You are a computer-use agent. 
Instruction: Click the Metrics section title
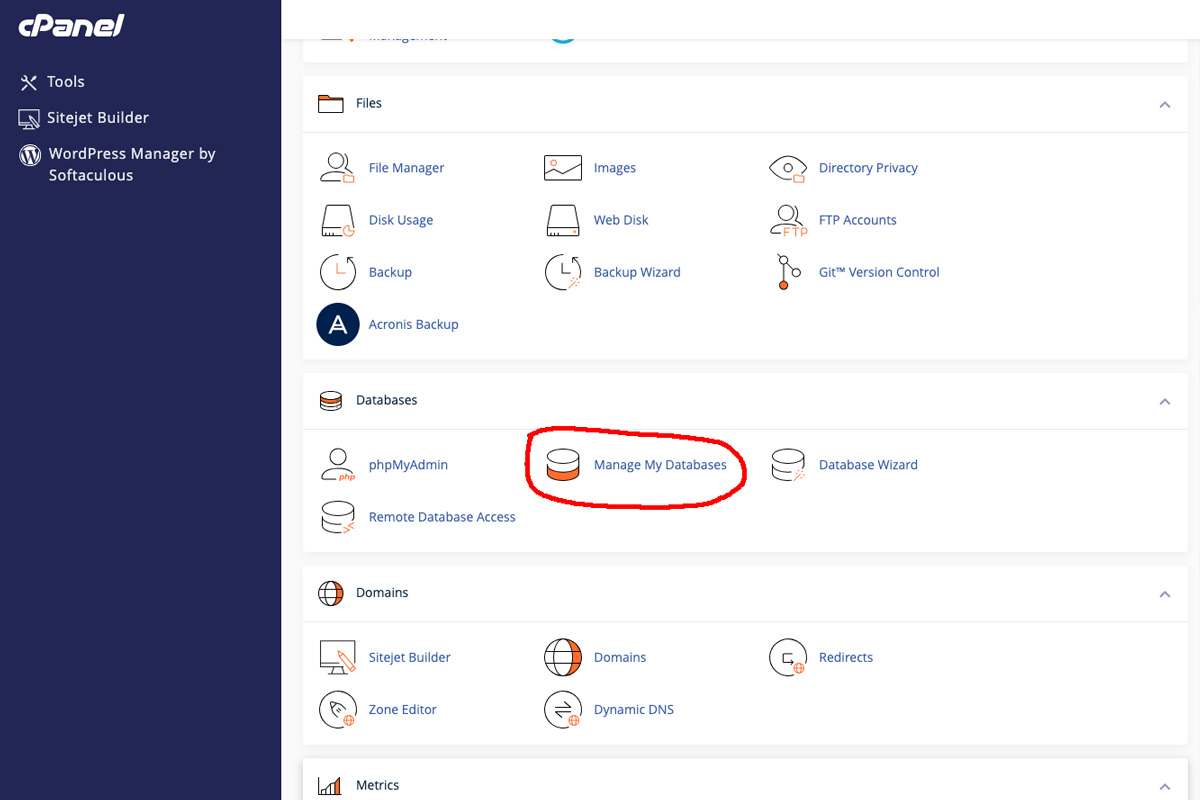tap(377, 786)
